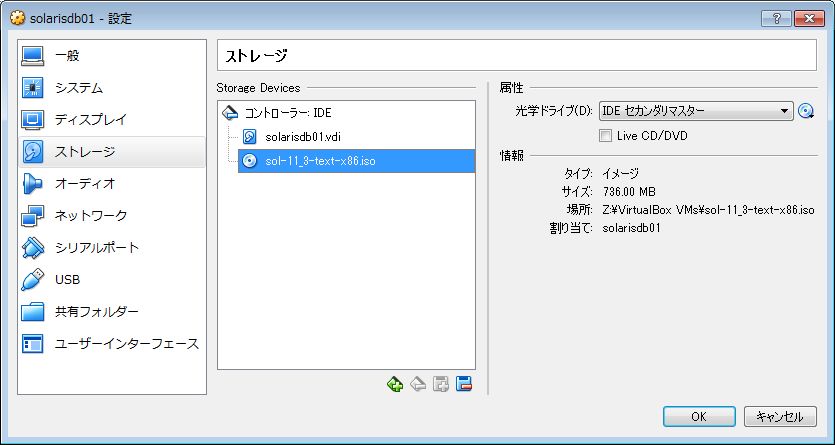Select the コントローラー: IDE tree node
835x445 pixels.
288,113
